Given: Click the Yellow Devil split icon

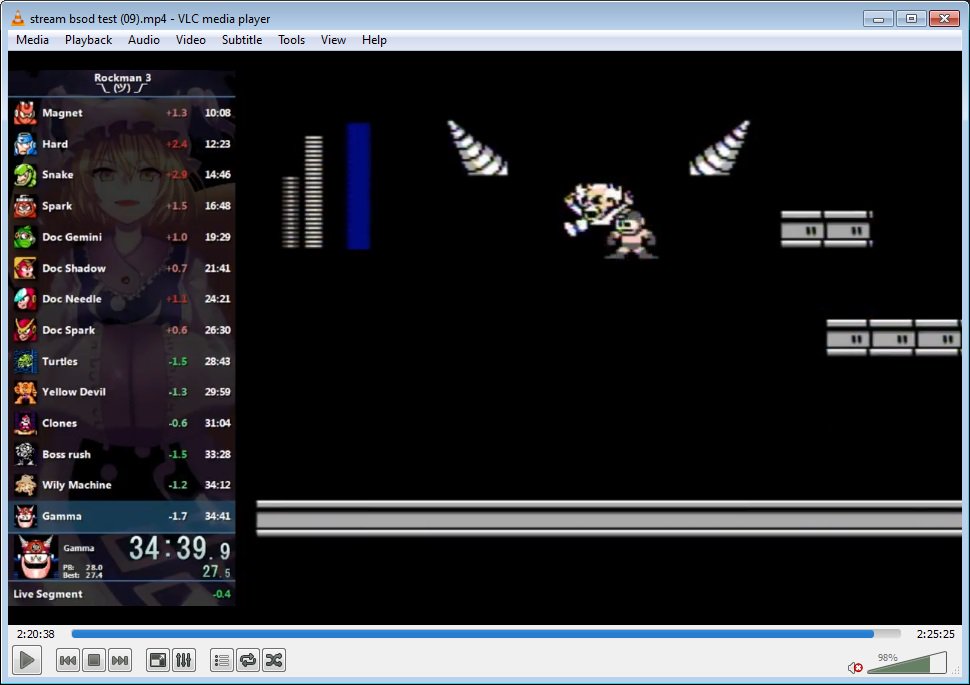Looking at the screenshot, I should pos(25,392).
